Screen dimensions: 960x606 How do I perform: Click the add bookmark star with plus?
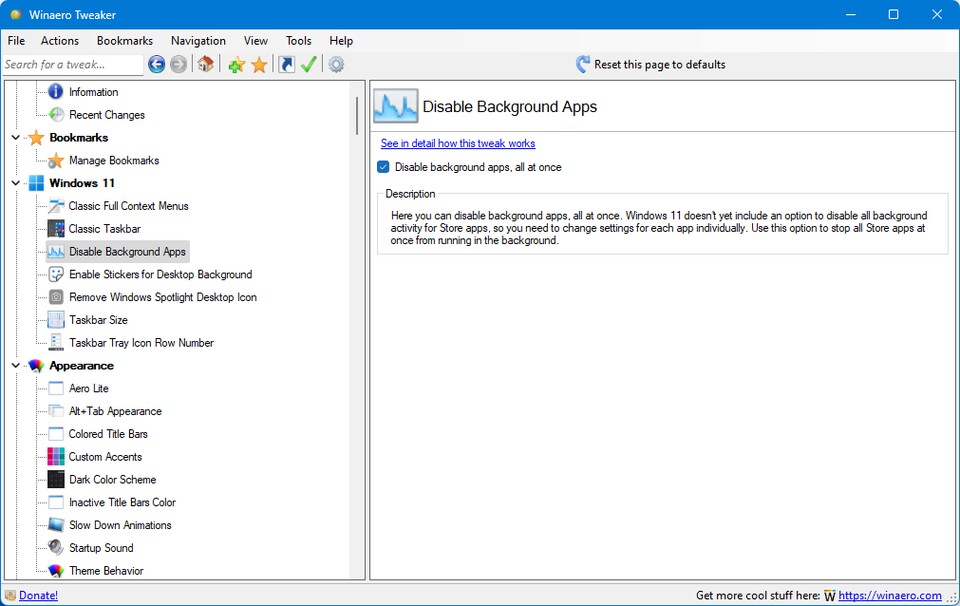point(236,65)
